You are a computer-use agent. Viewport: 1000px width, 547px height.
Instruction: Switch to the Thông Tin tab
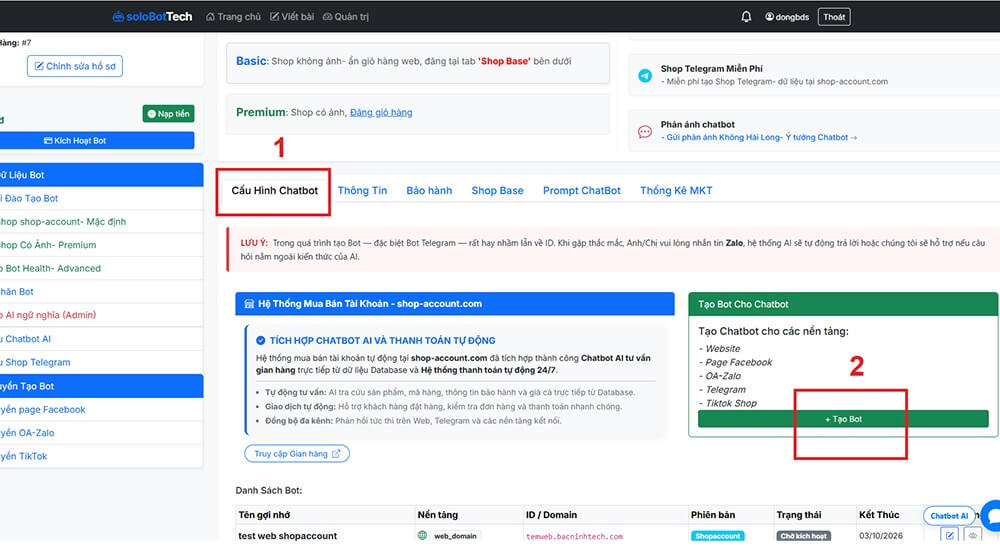click(x=362, y=191)
